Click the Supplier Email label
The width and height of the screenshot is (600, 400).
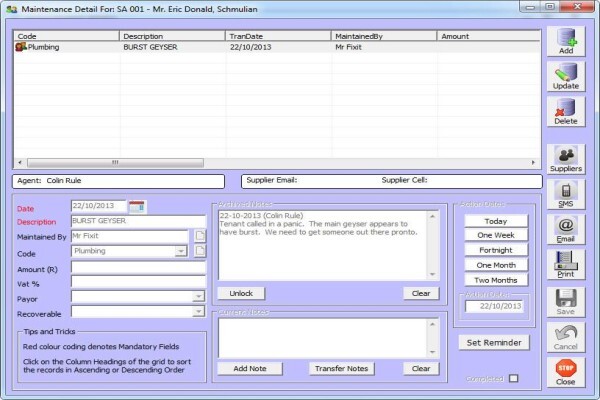(x=272, y=180)
